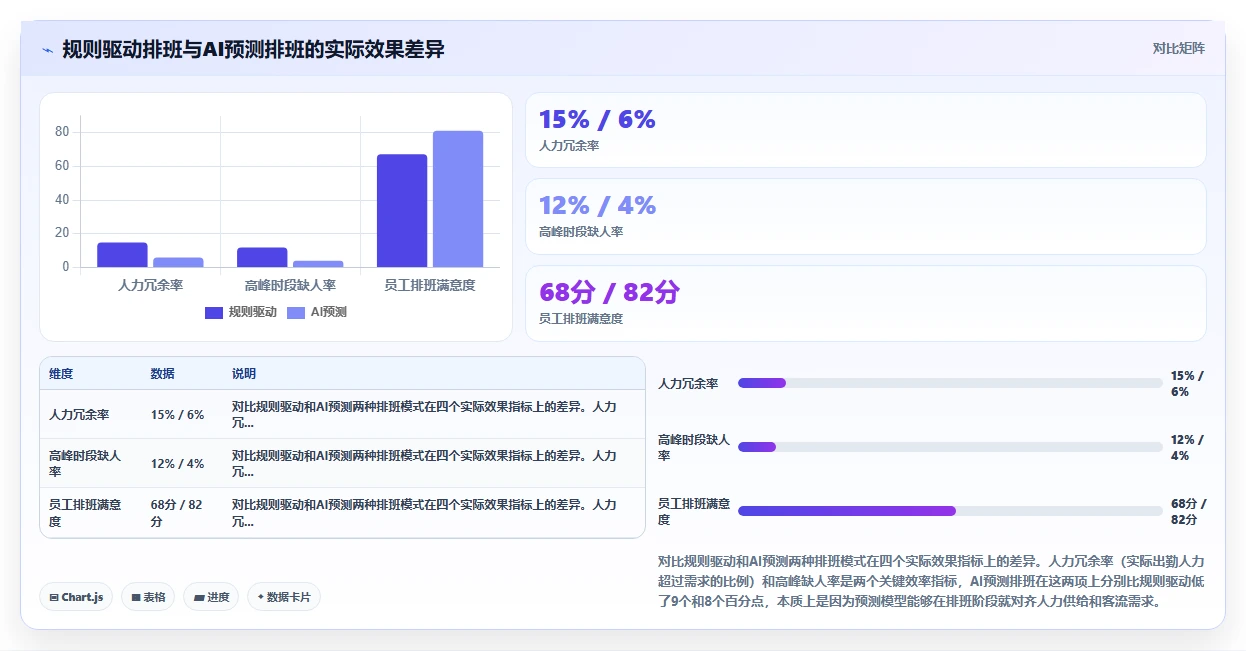The image size is (1246, 651).
Task: Select the 68分 / 82分 stat card value
Action: tap(609, 293)
